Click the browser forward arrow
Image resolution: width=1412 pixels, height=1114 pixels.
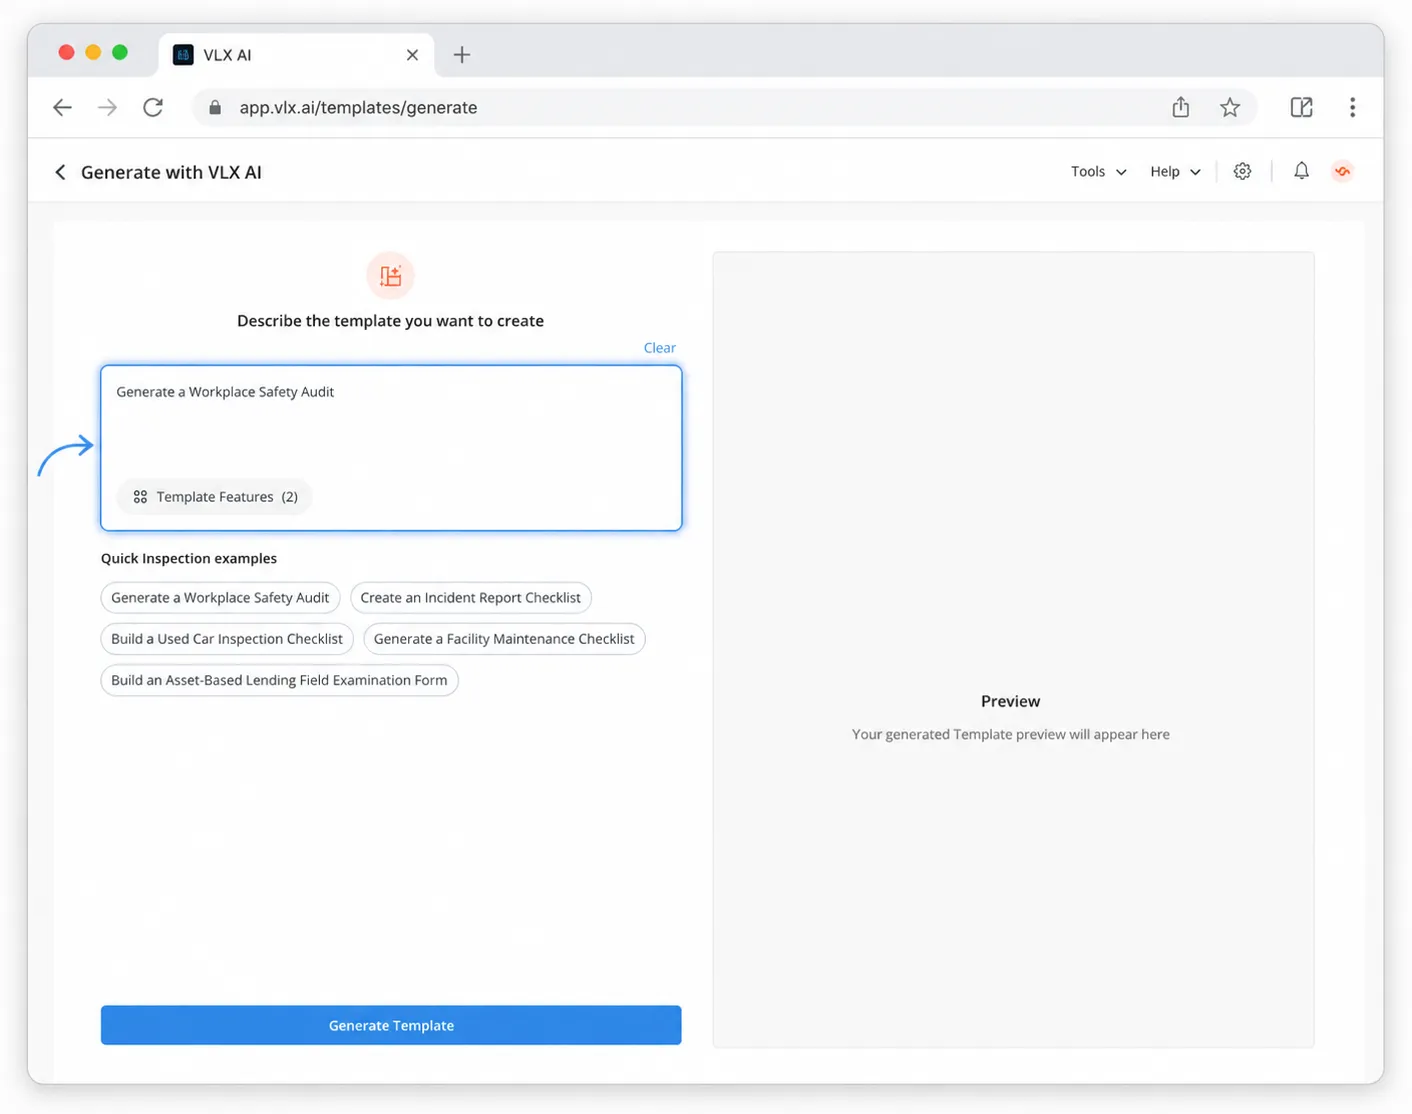click(107, 107)
